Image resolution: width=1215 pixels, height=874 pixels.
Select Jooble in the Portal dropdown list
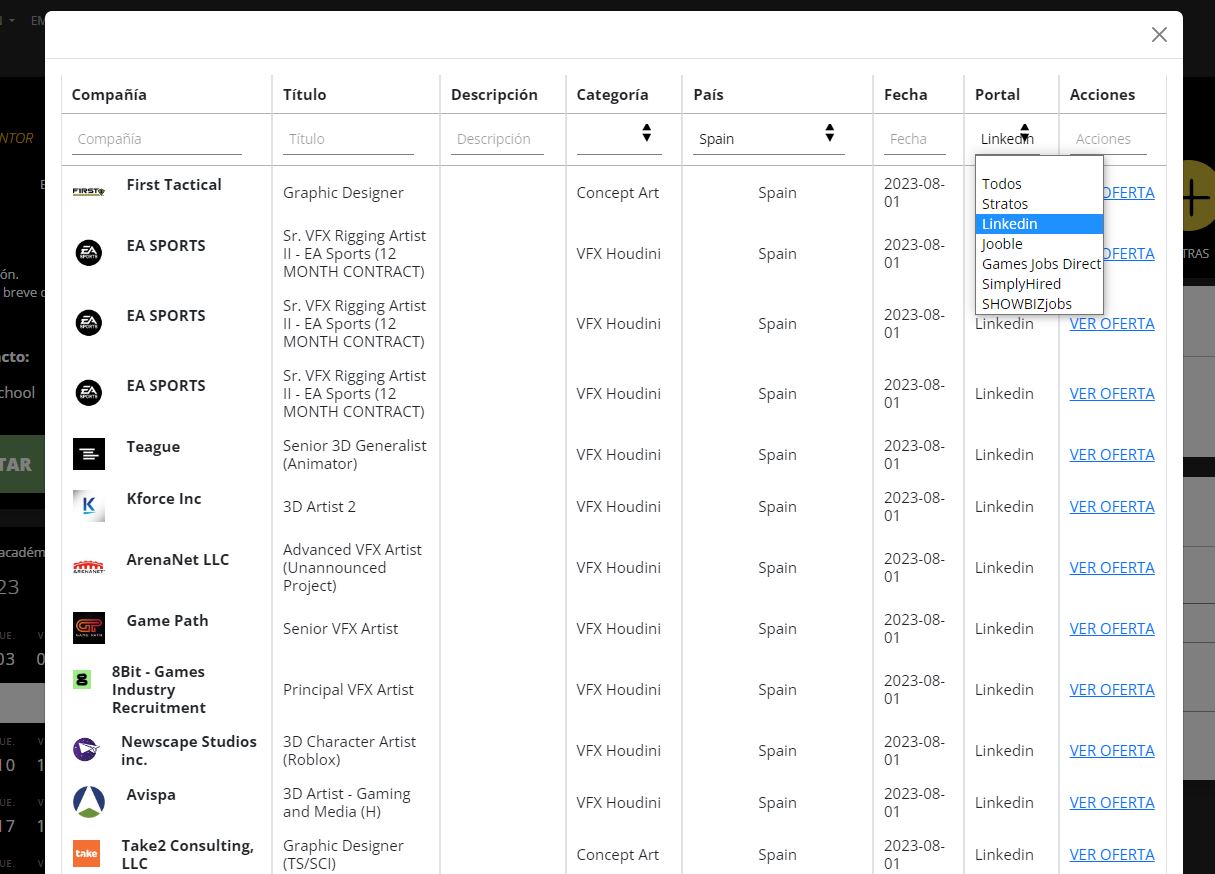(1039, 244)
